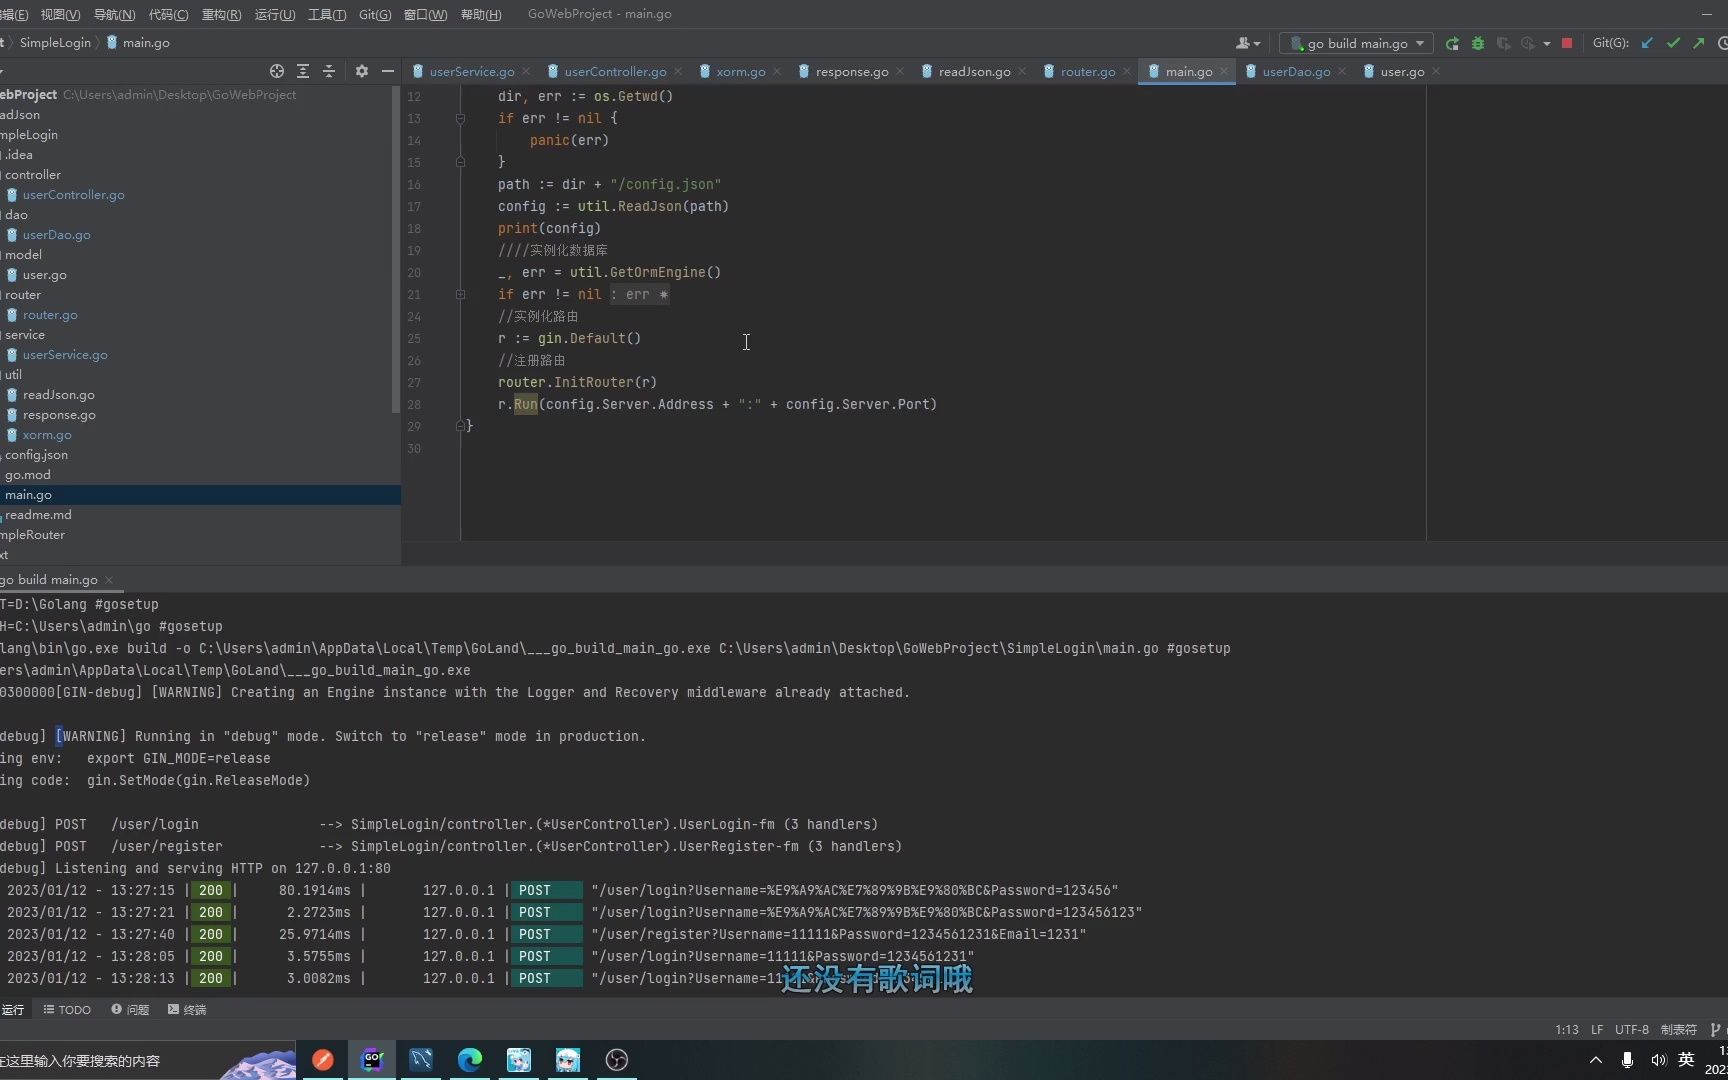Stop the running application with red square
The width and height of the screenshot is (1728, 1080).
1567,43
